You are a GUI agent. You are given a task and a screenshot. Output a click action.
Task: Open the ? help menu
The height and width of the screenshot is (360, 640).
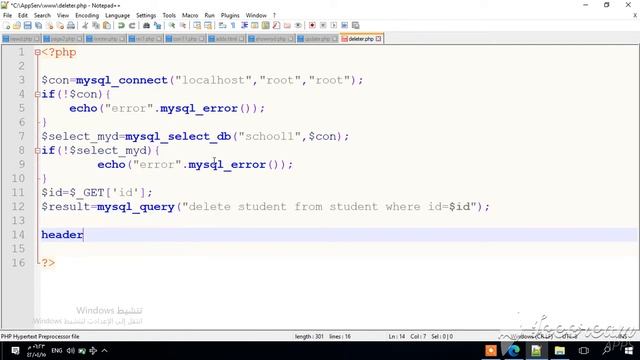click(274, 16)
